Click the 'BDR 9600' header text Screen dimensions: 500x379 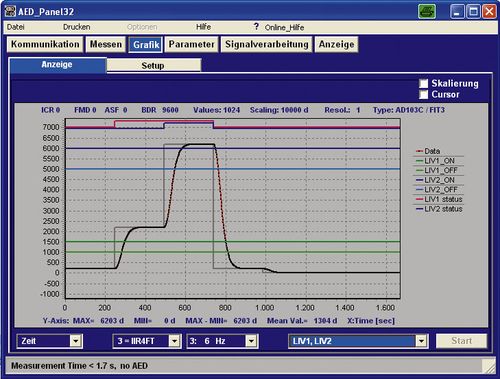[x=160, y=110]
